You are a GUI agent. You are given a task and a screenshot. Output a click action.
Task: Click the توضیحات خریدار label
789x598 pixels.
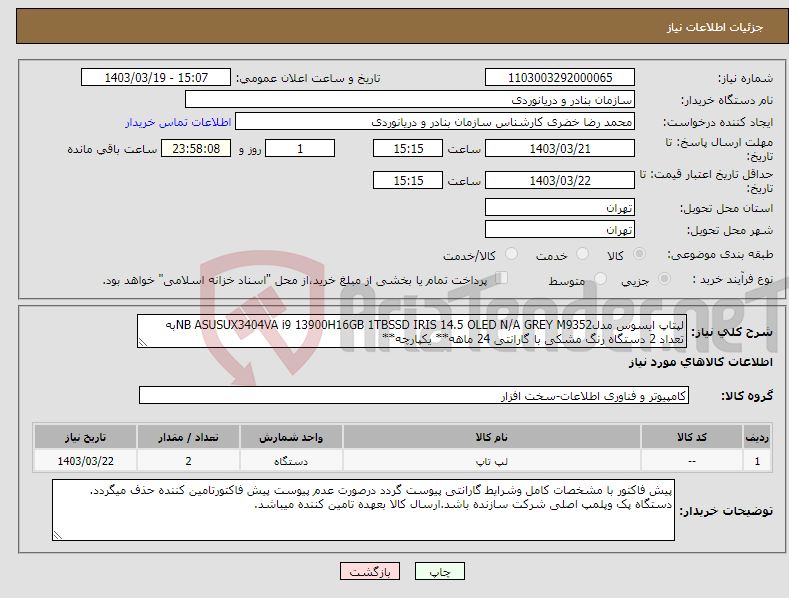(726, 511)
